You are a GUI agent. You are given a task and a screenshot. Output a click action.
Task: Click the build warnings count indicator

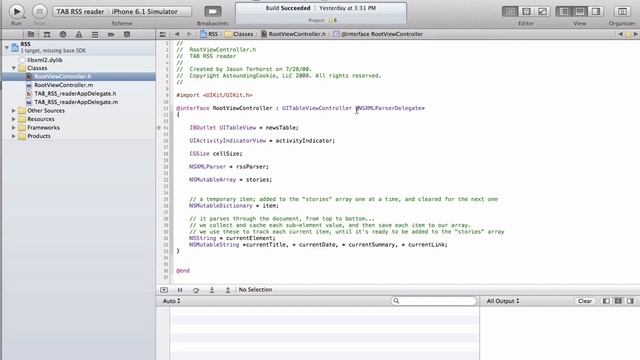click(x=333, y=20)
